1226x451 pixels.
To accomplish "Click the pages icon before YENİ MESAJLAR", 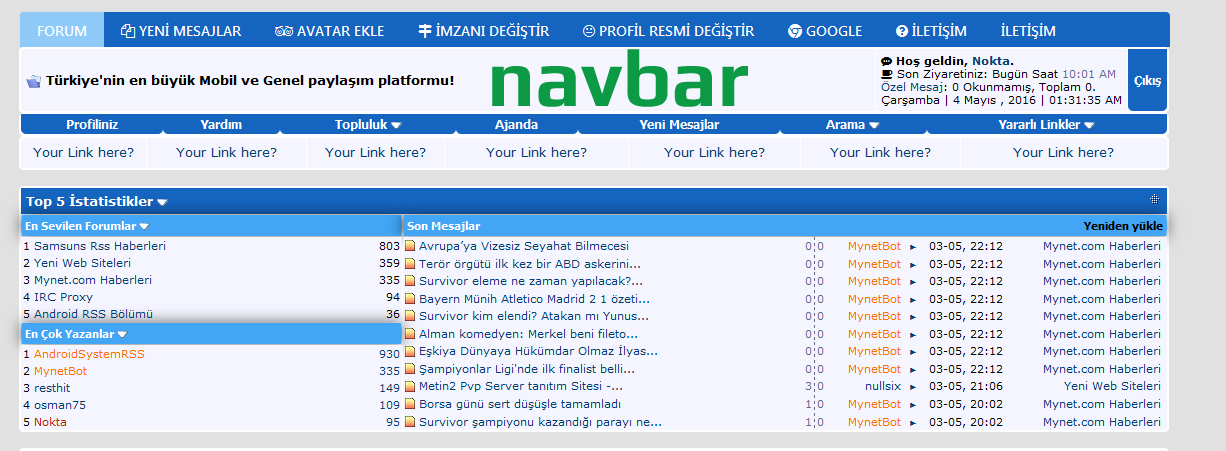I will coord(127,31).
